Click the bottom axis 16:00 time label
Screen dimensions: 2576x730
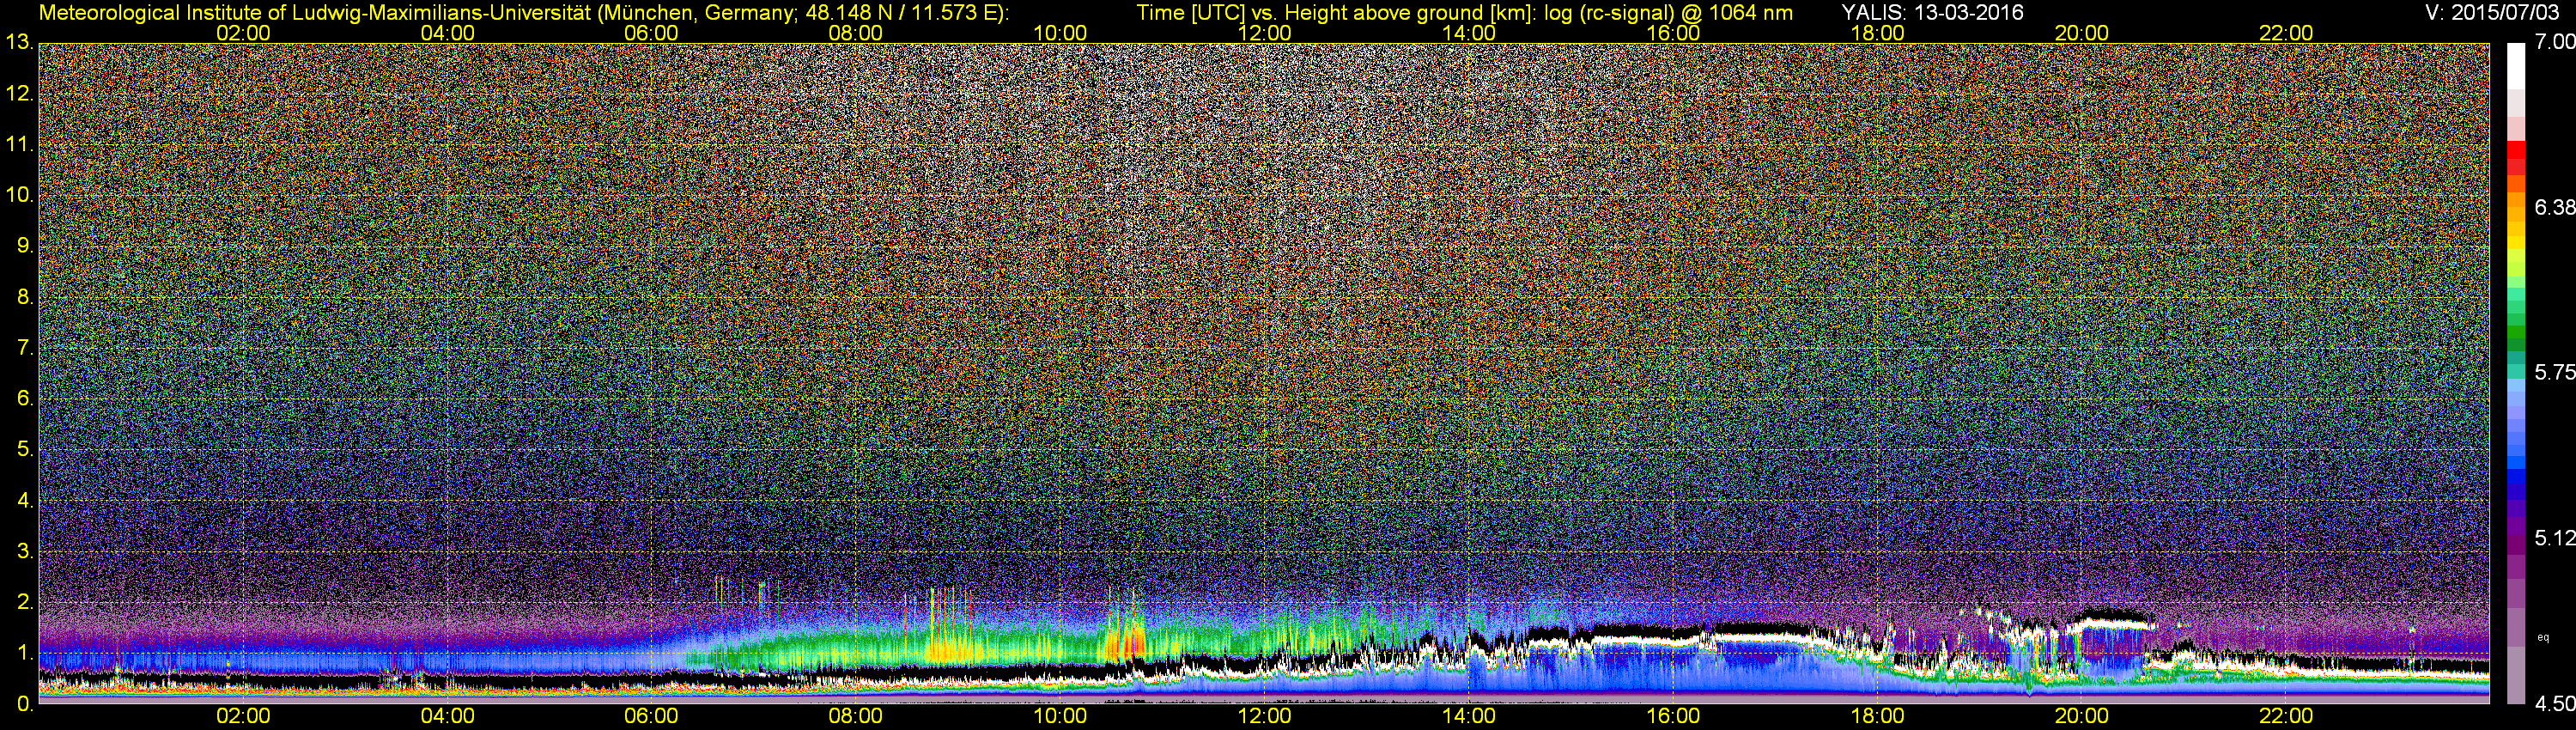click(1673, 716)
